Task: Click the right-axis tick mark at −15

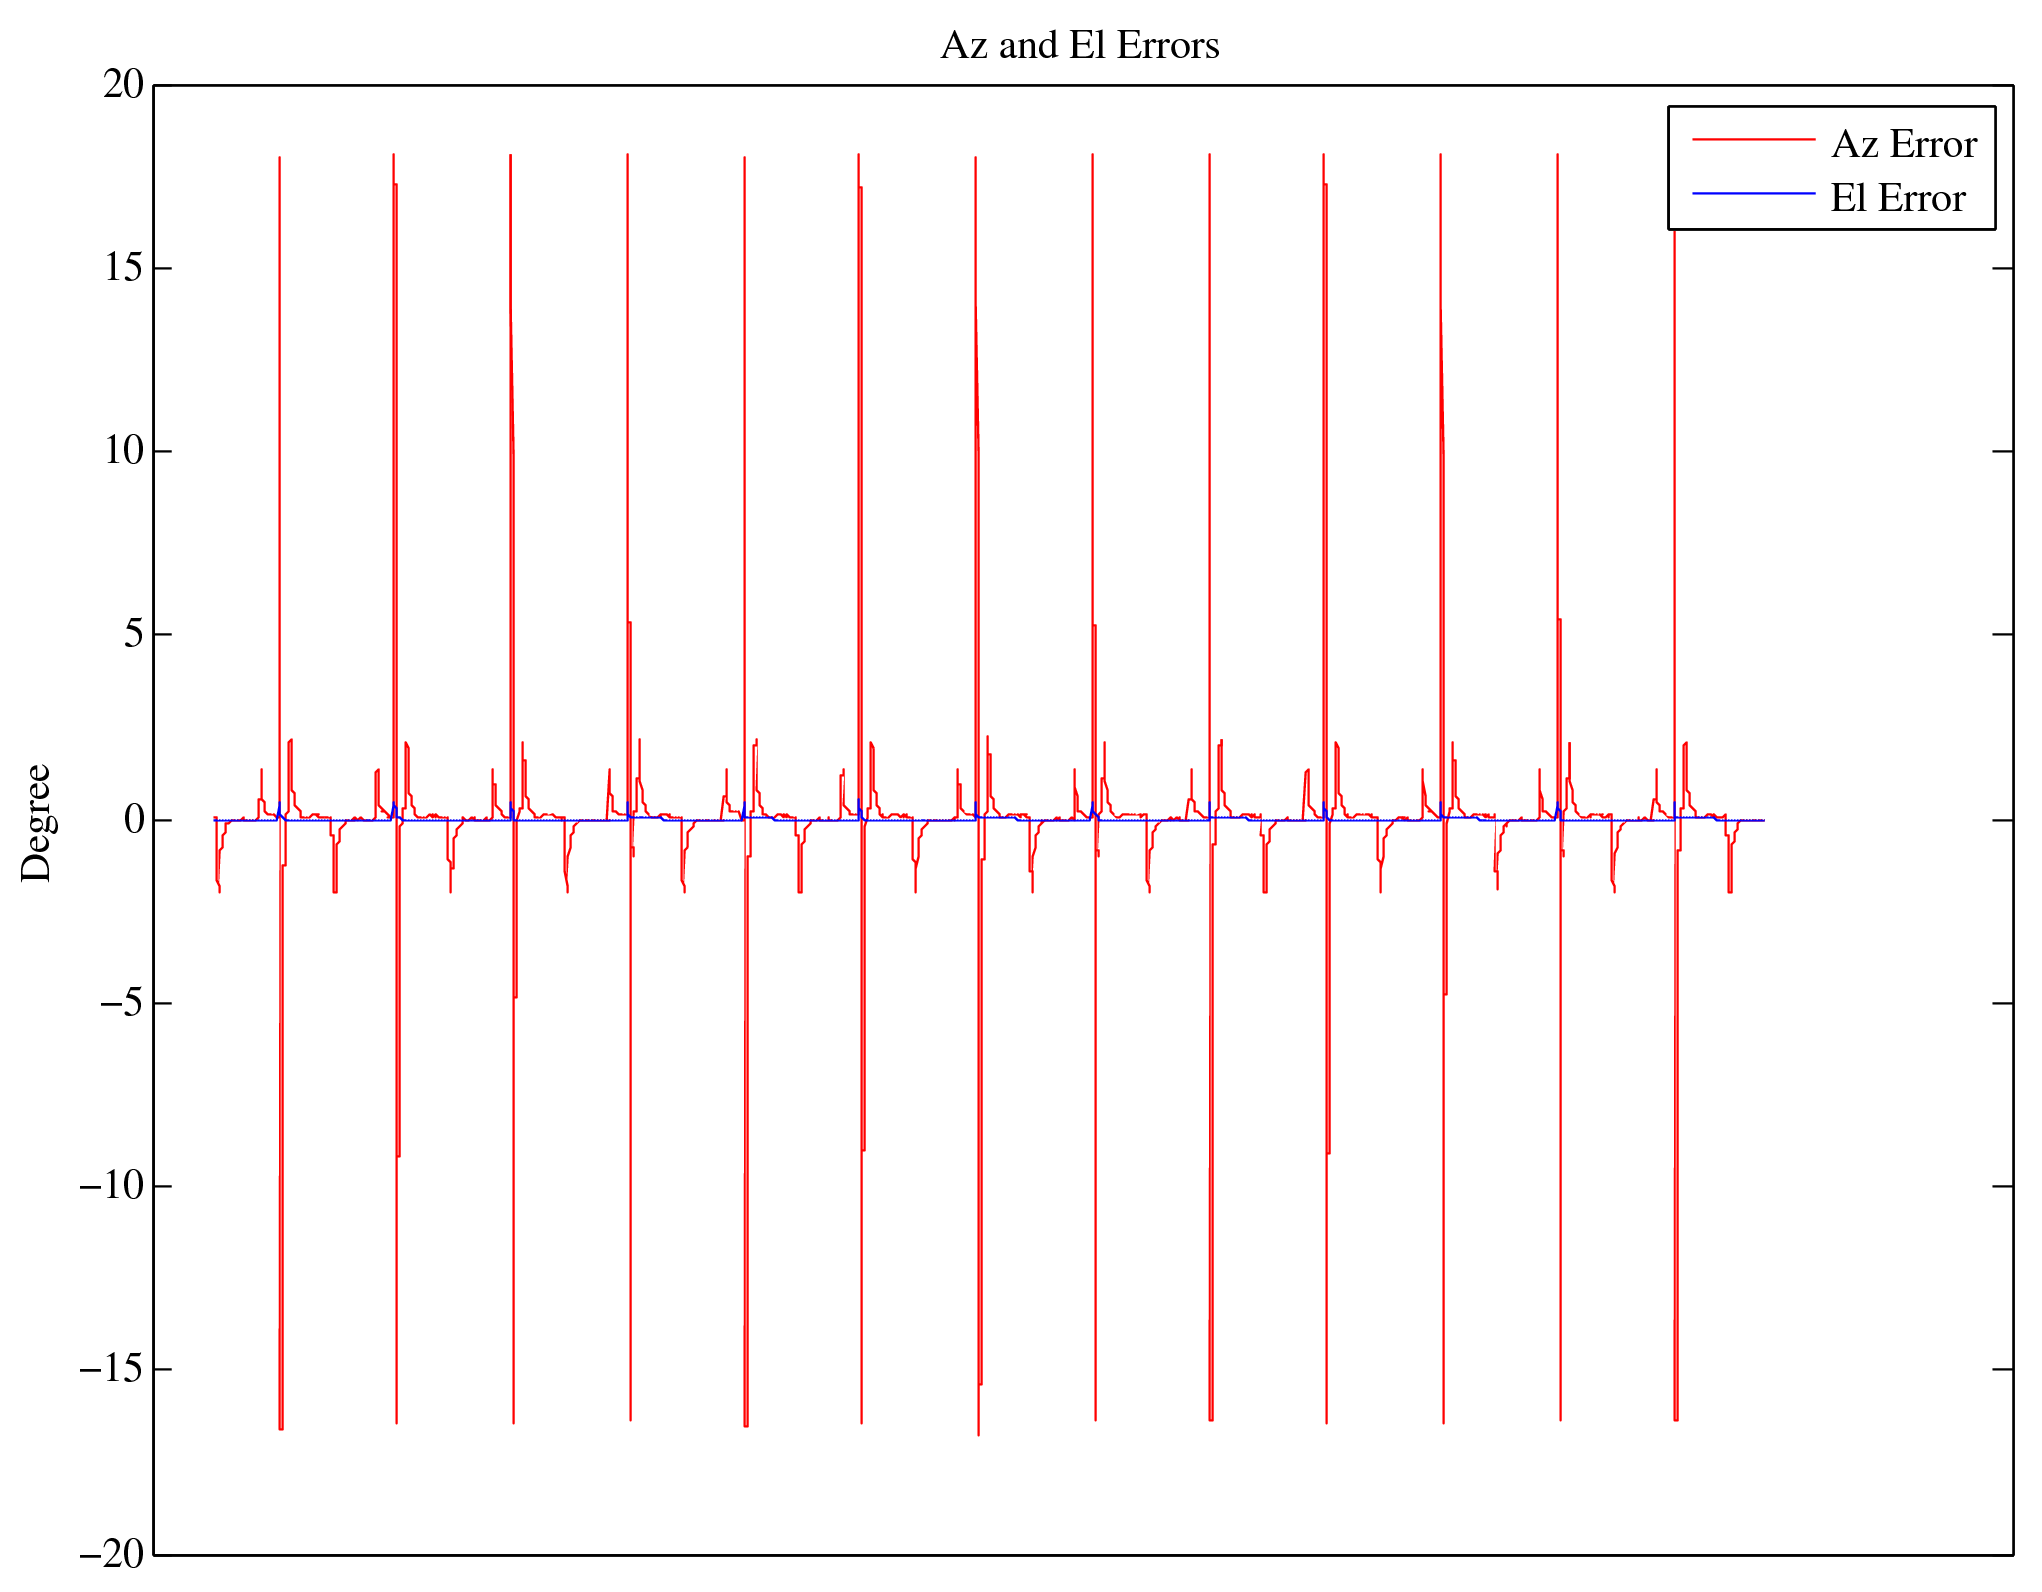Action: pyautogui.click(x=2002, y=1369)
